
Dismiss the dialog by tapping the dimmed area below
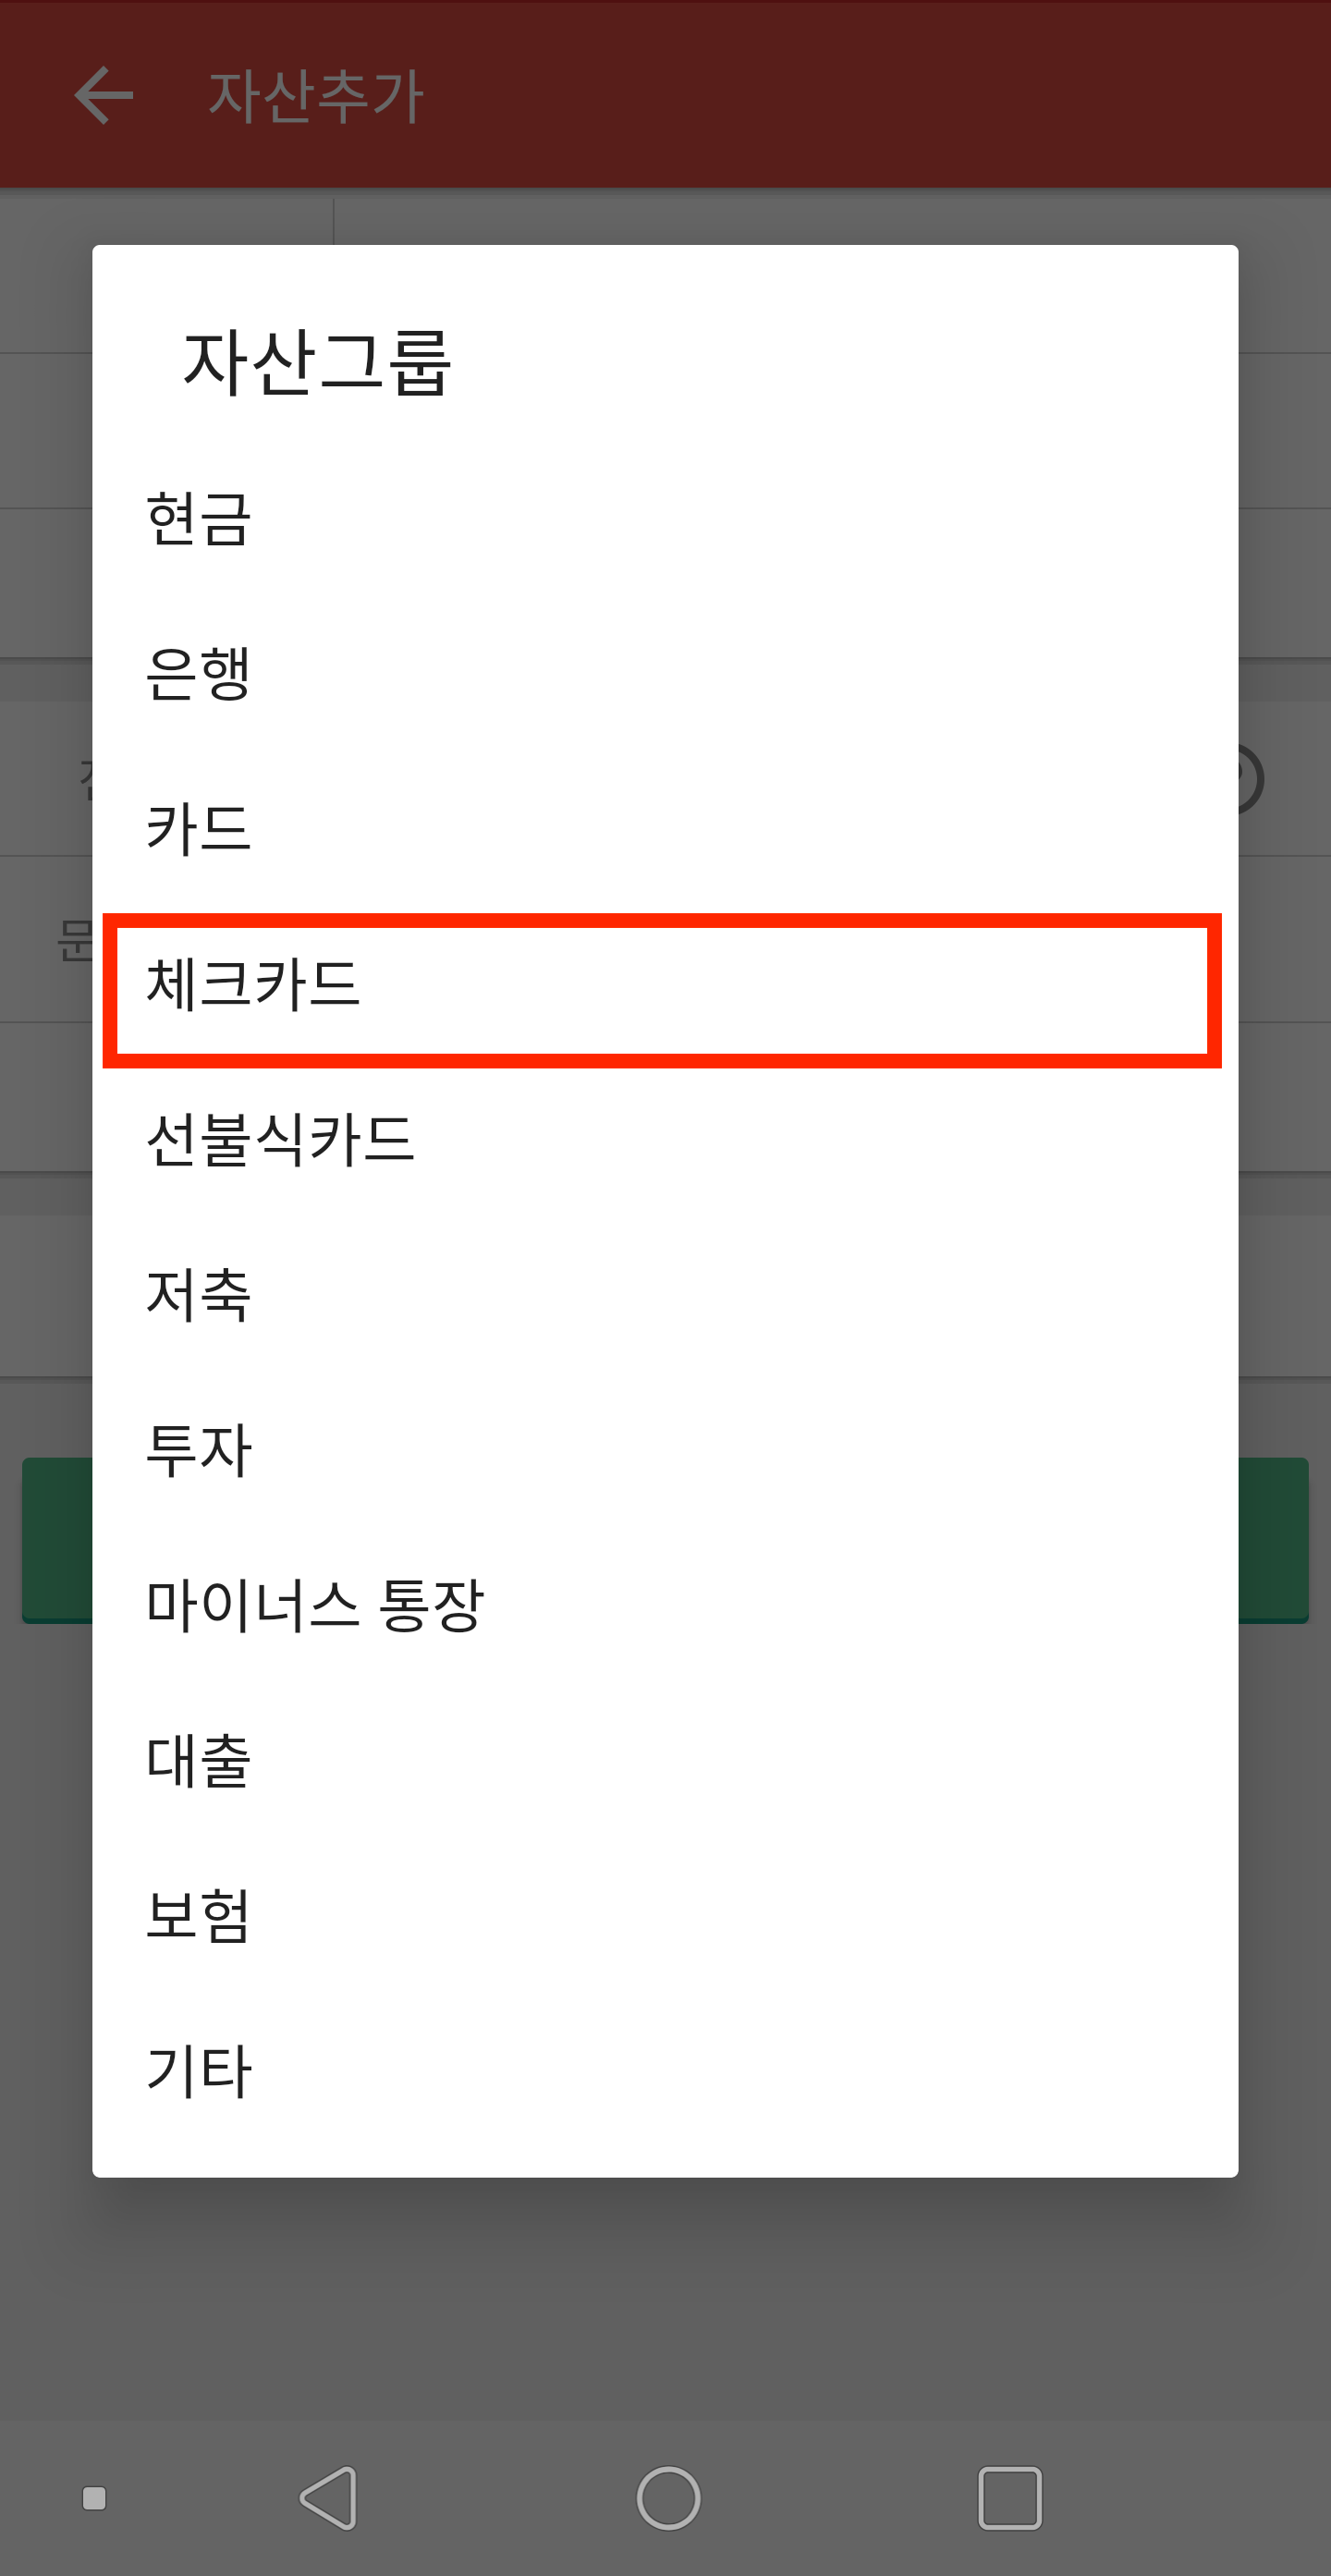tap(665, 2300)
